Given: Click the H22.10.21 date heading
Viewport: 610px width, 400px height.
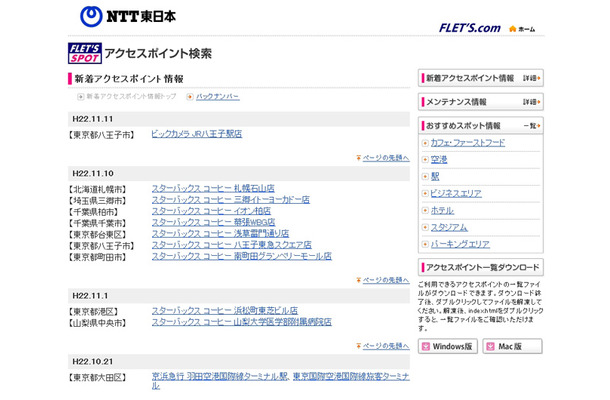Looking at the screenshot, I should coord(93,361).
